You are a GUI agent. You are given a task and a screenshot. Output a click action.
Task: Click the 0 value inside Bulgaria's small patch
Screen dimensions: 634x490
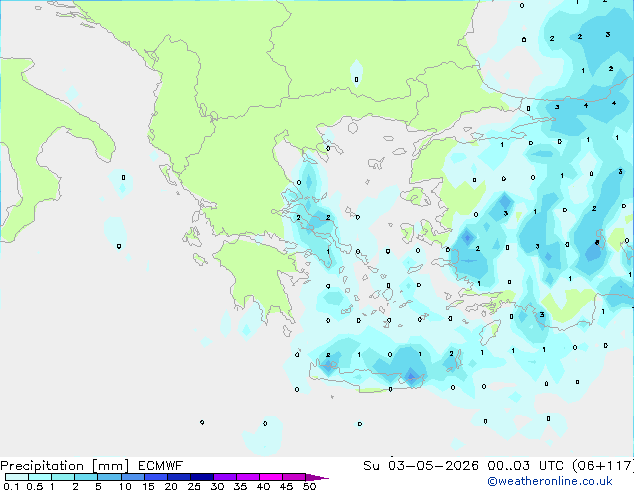pos(356,80)
